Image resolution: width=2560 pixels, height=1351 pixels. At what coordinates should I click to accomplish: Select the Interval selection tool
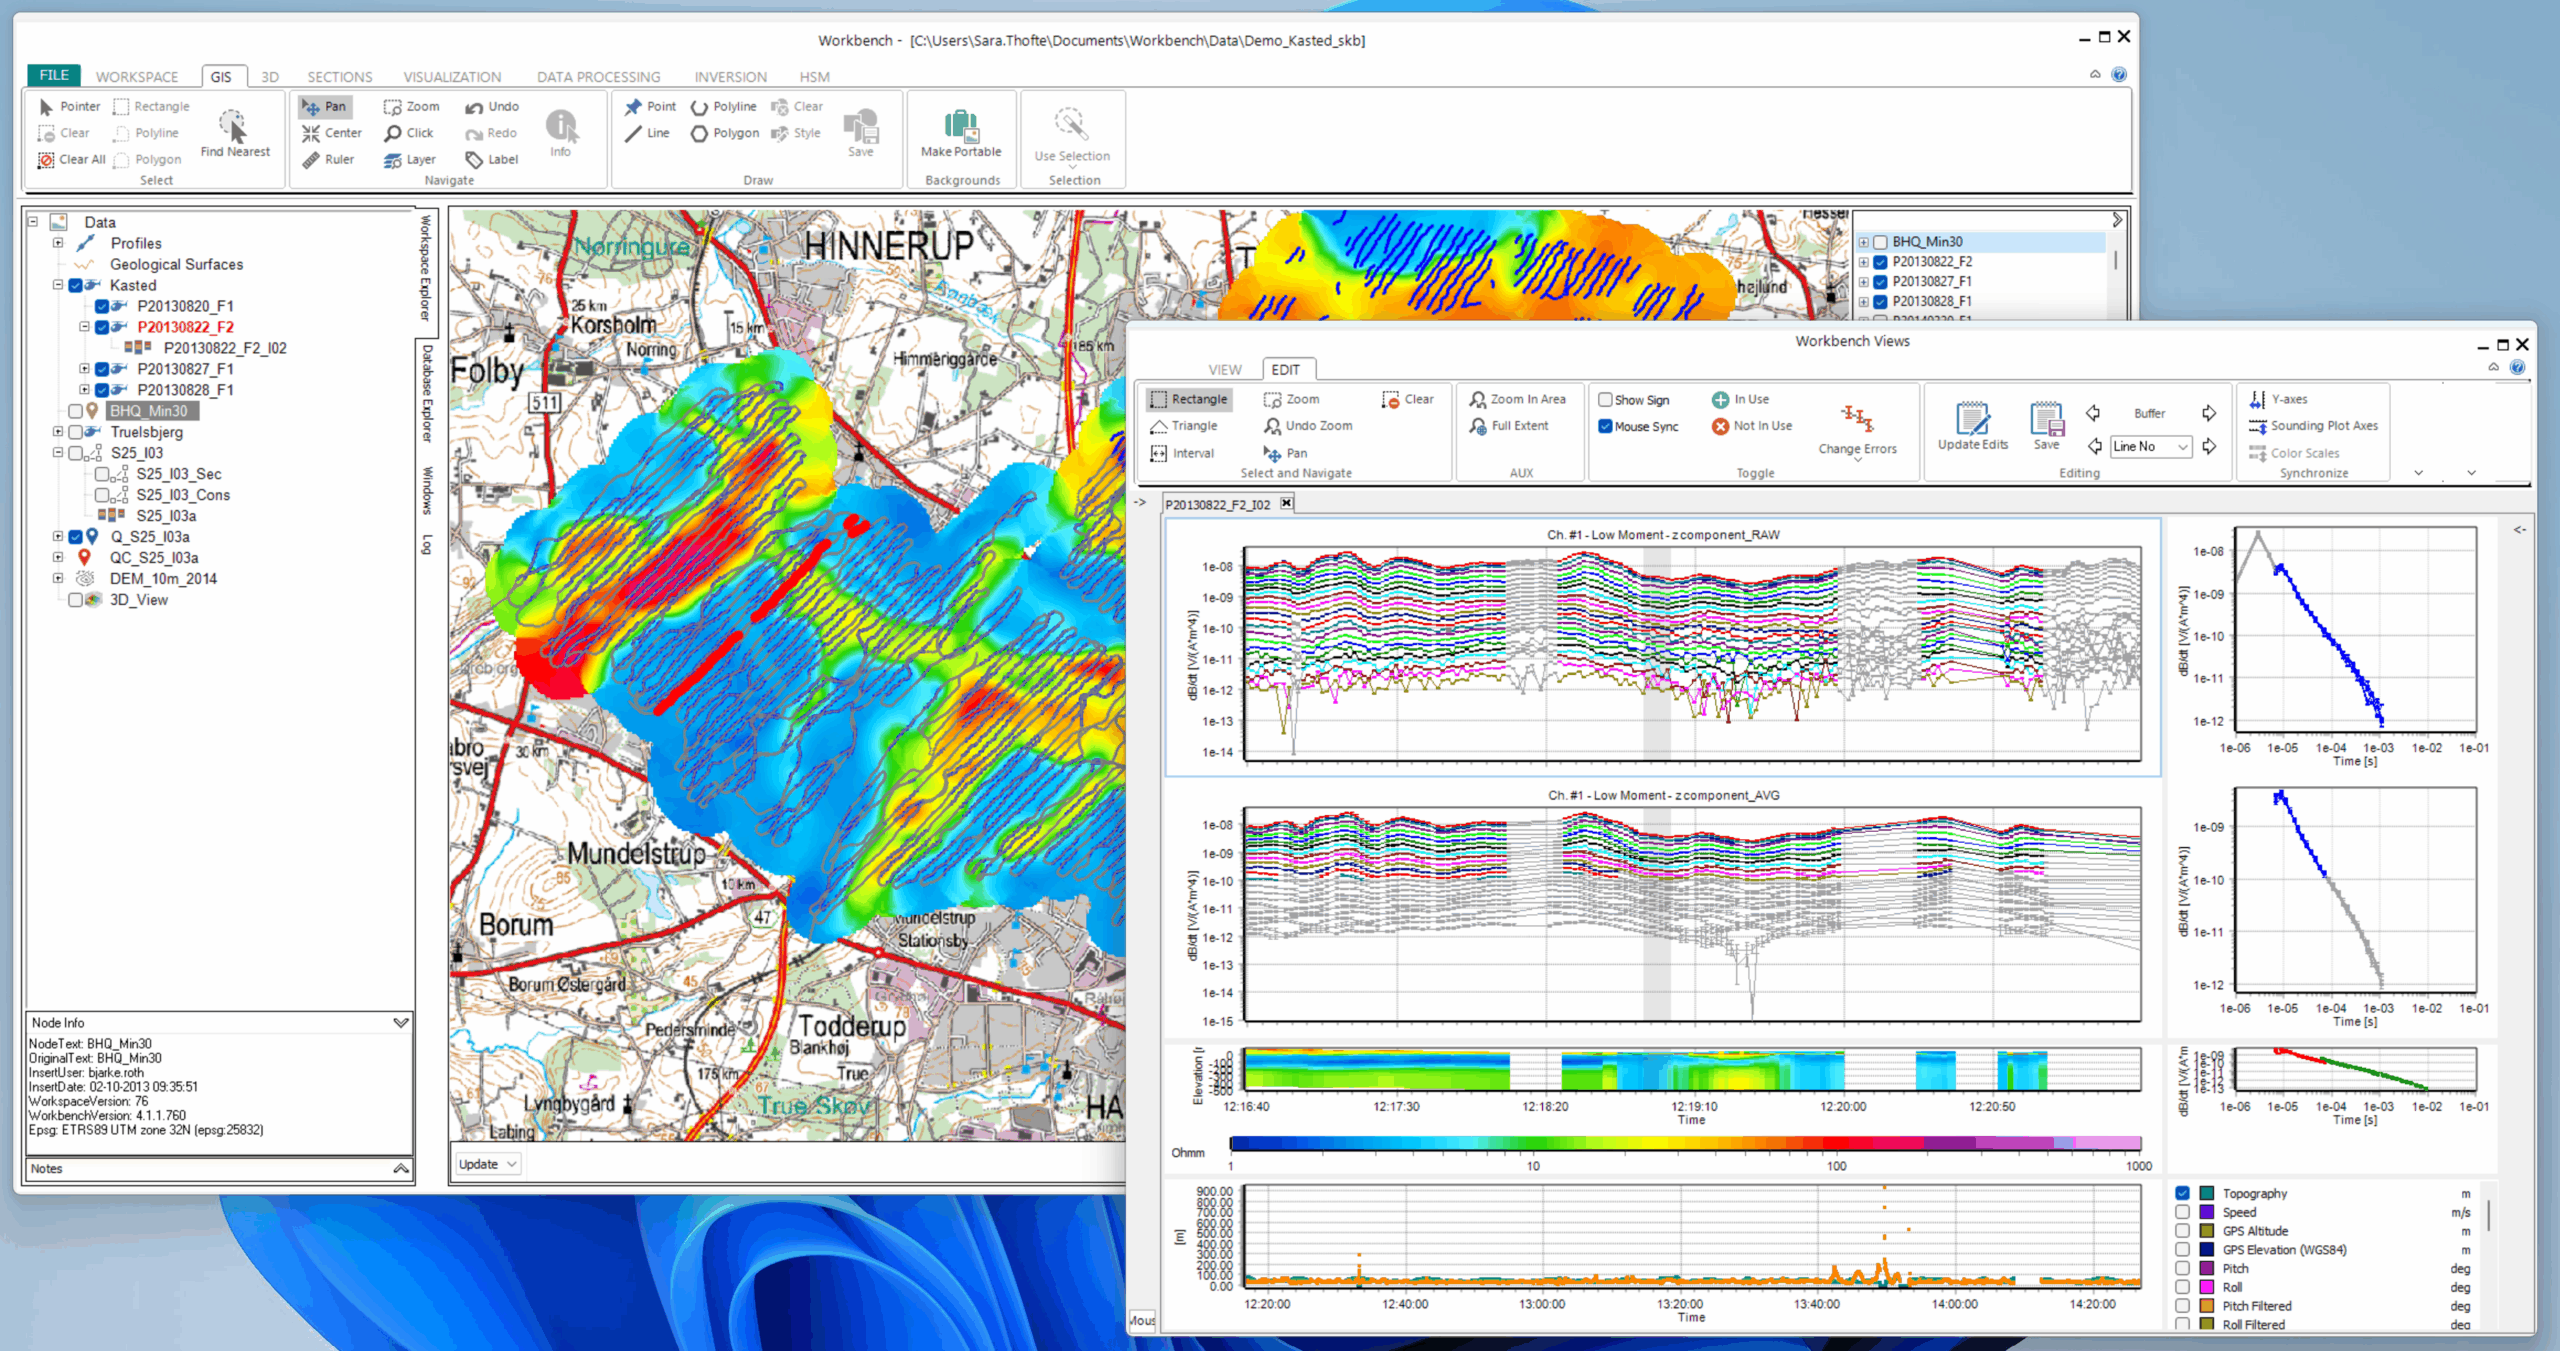(x=1182, y=453)
